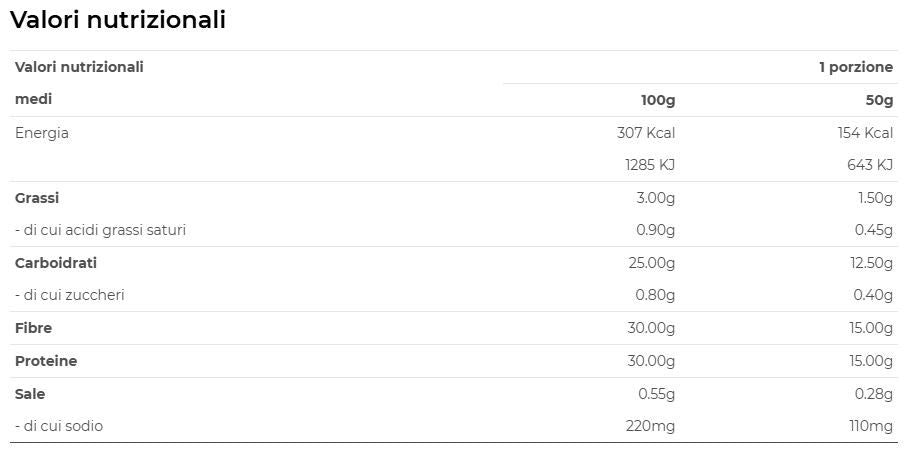Click the 0.55g salt value

click(x=656, y=394)
